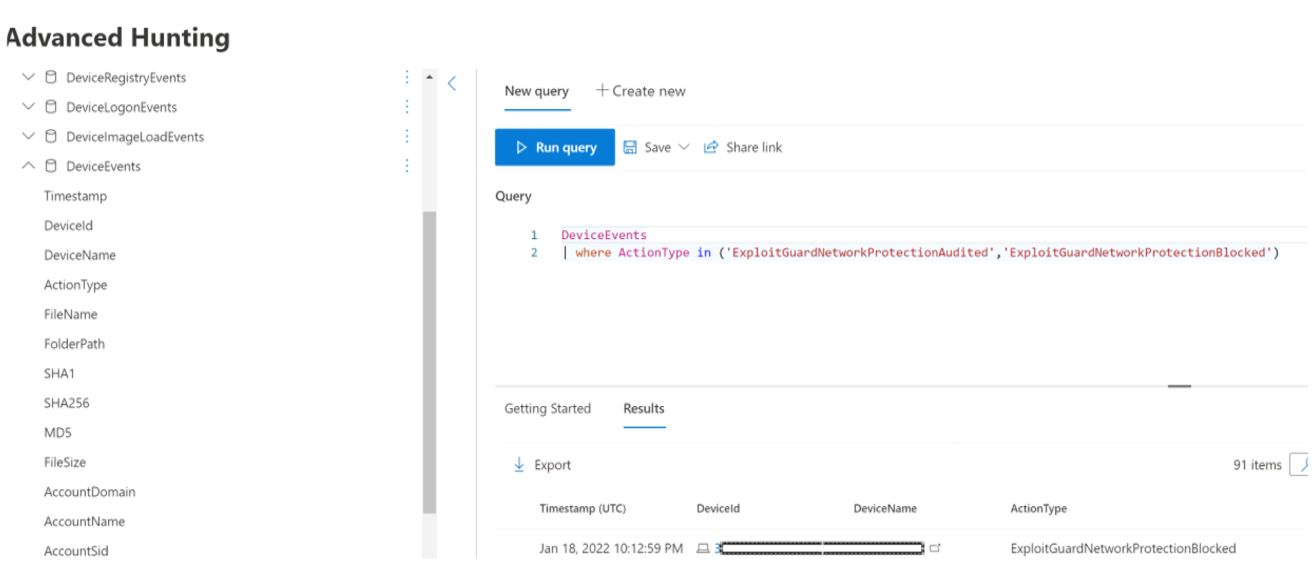Switch to the Getting Started tab
1312x565 pixels.
[547, 409]
